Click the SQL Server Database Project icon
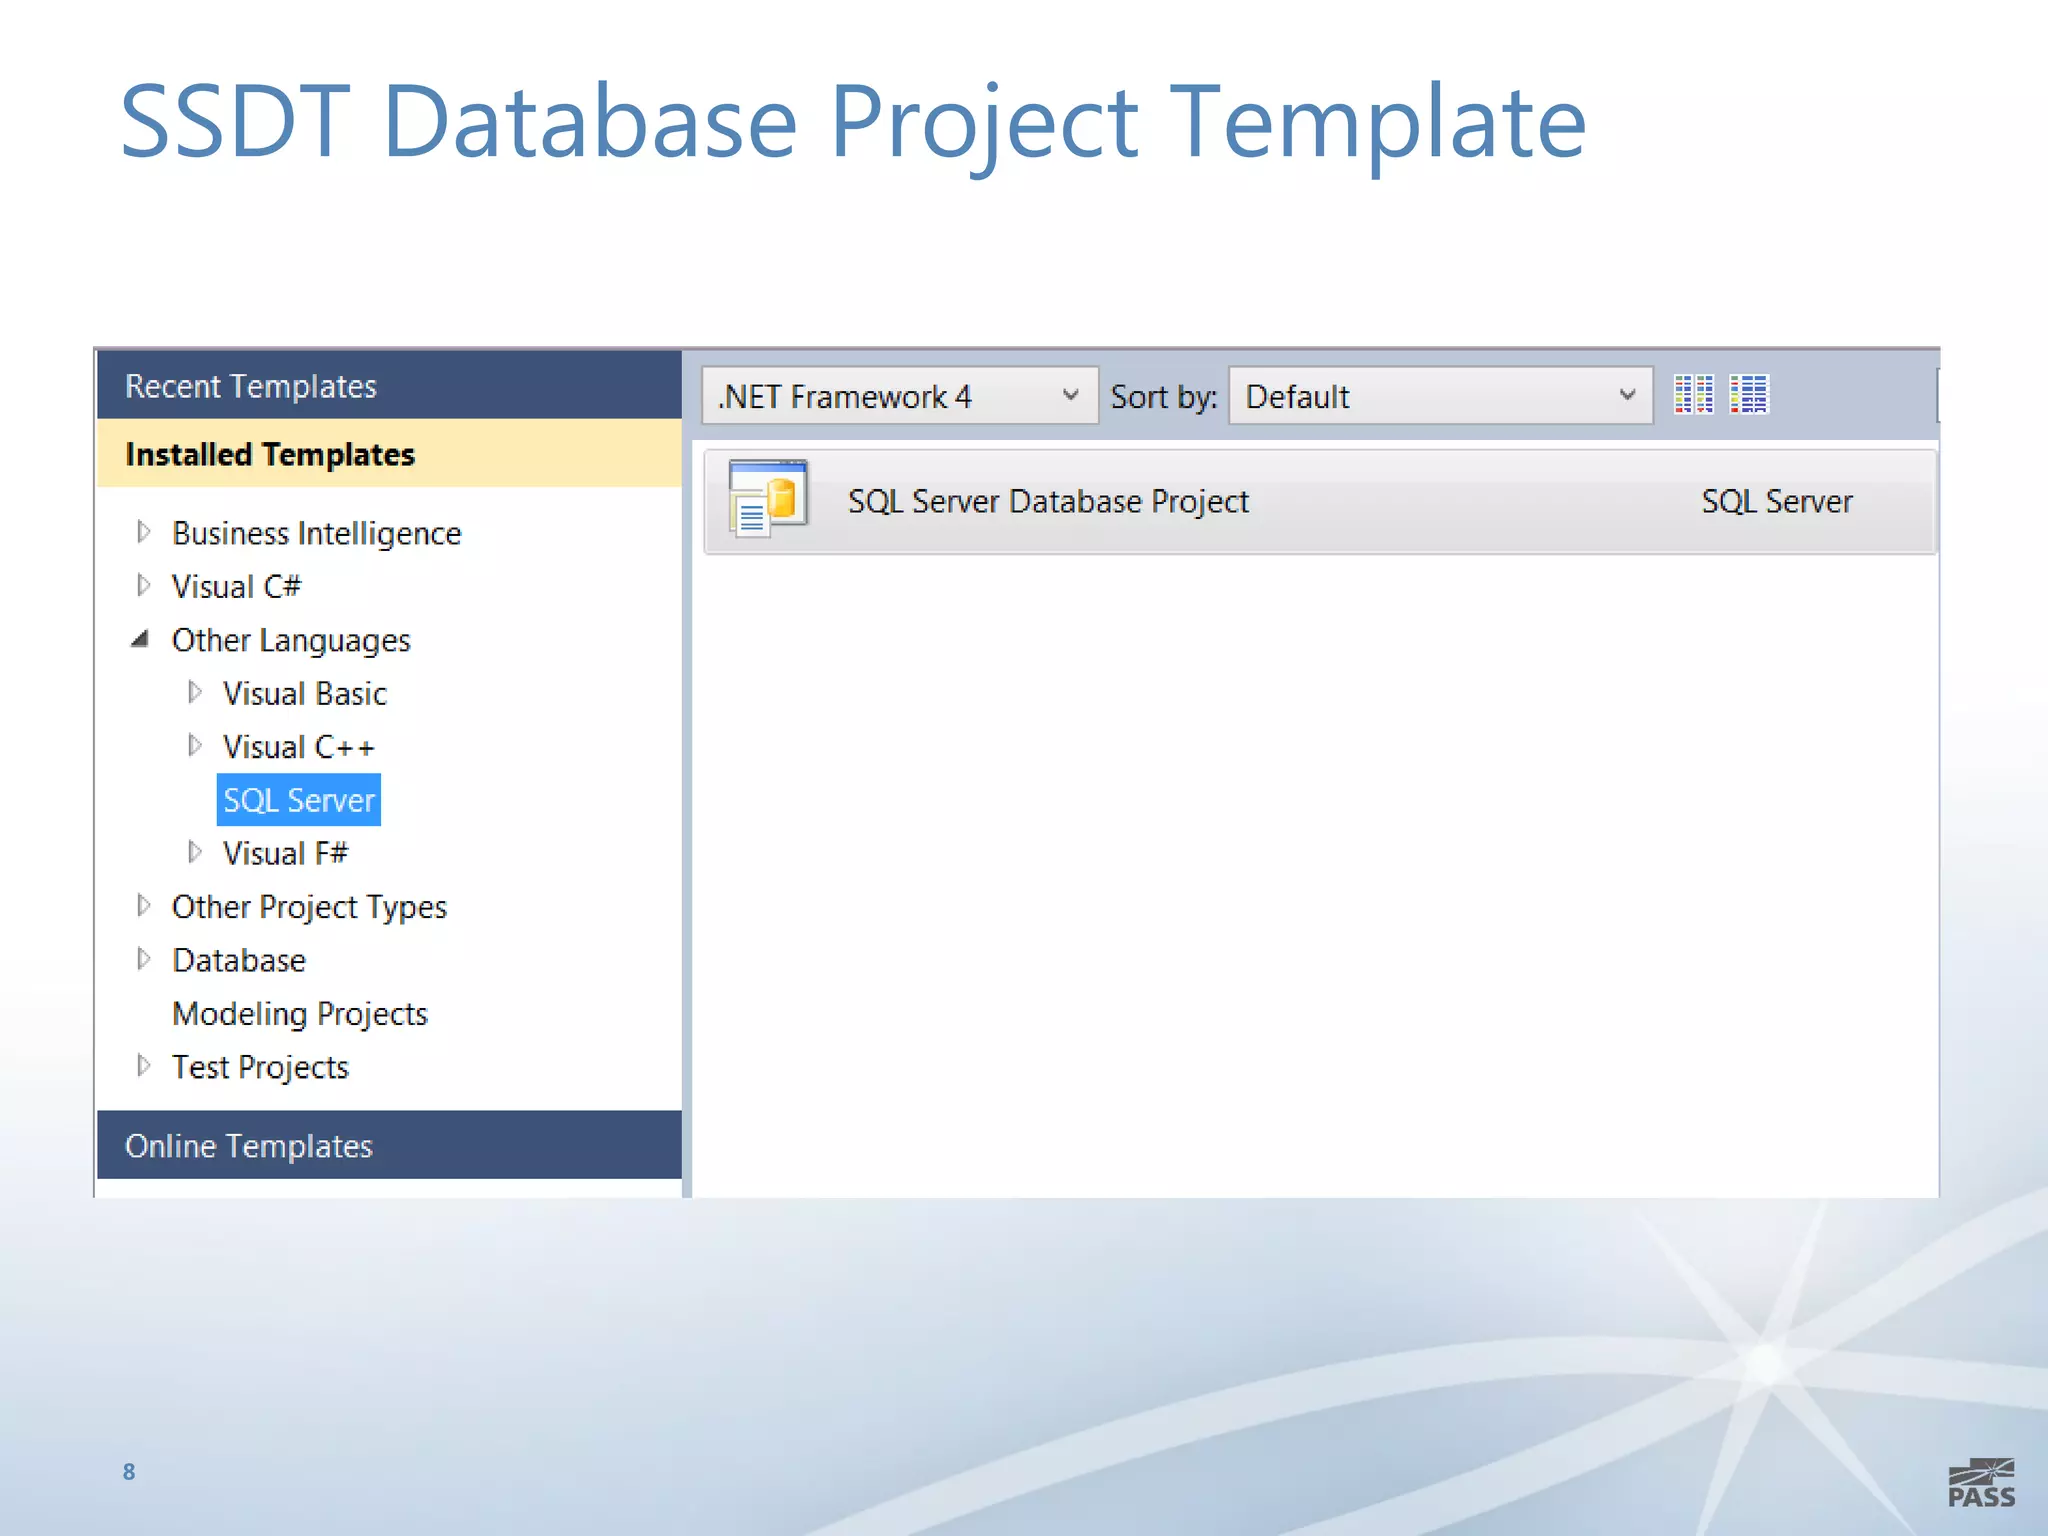 (768, 499)
